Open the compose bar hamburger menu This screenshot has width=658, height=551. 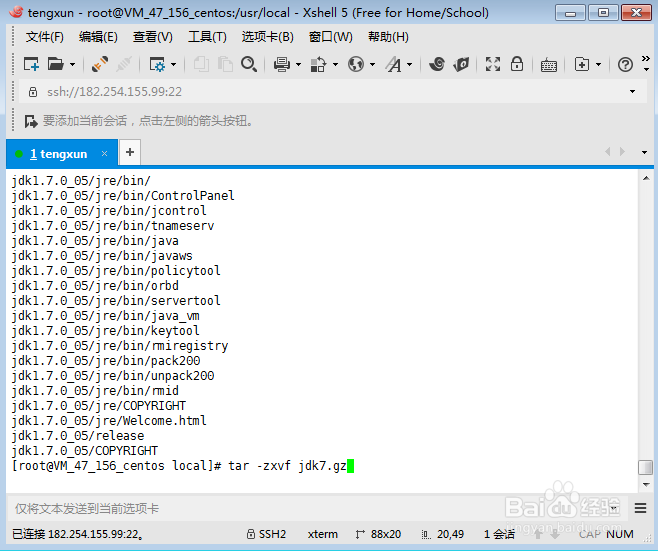640,508
